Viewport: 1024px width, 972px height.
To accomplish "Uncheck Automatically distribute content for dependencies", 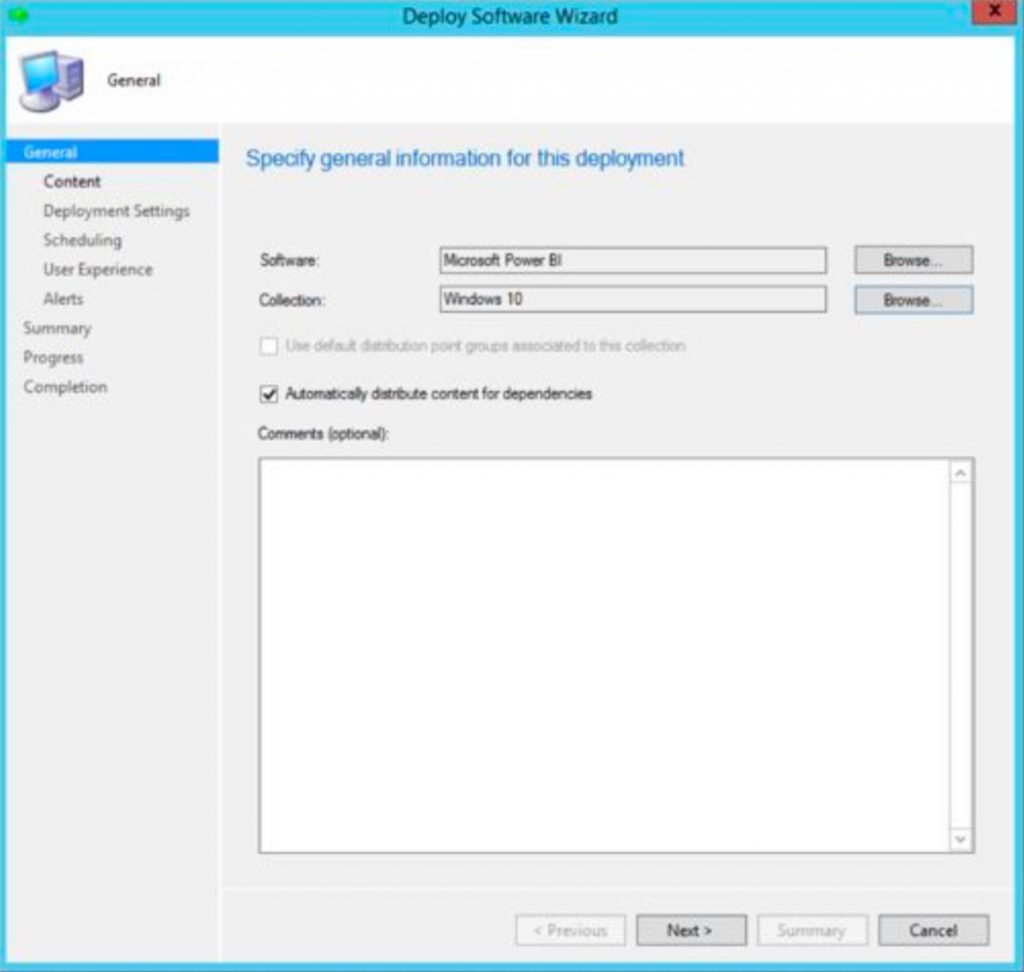I will tap(268, 394).
